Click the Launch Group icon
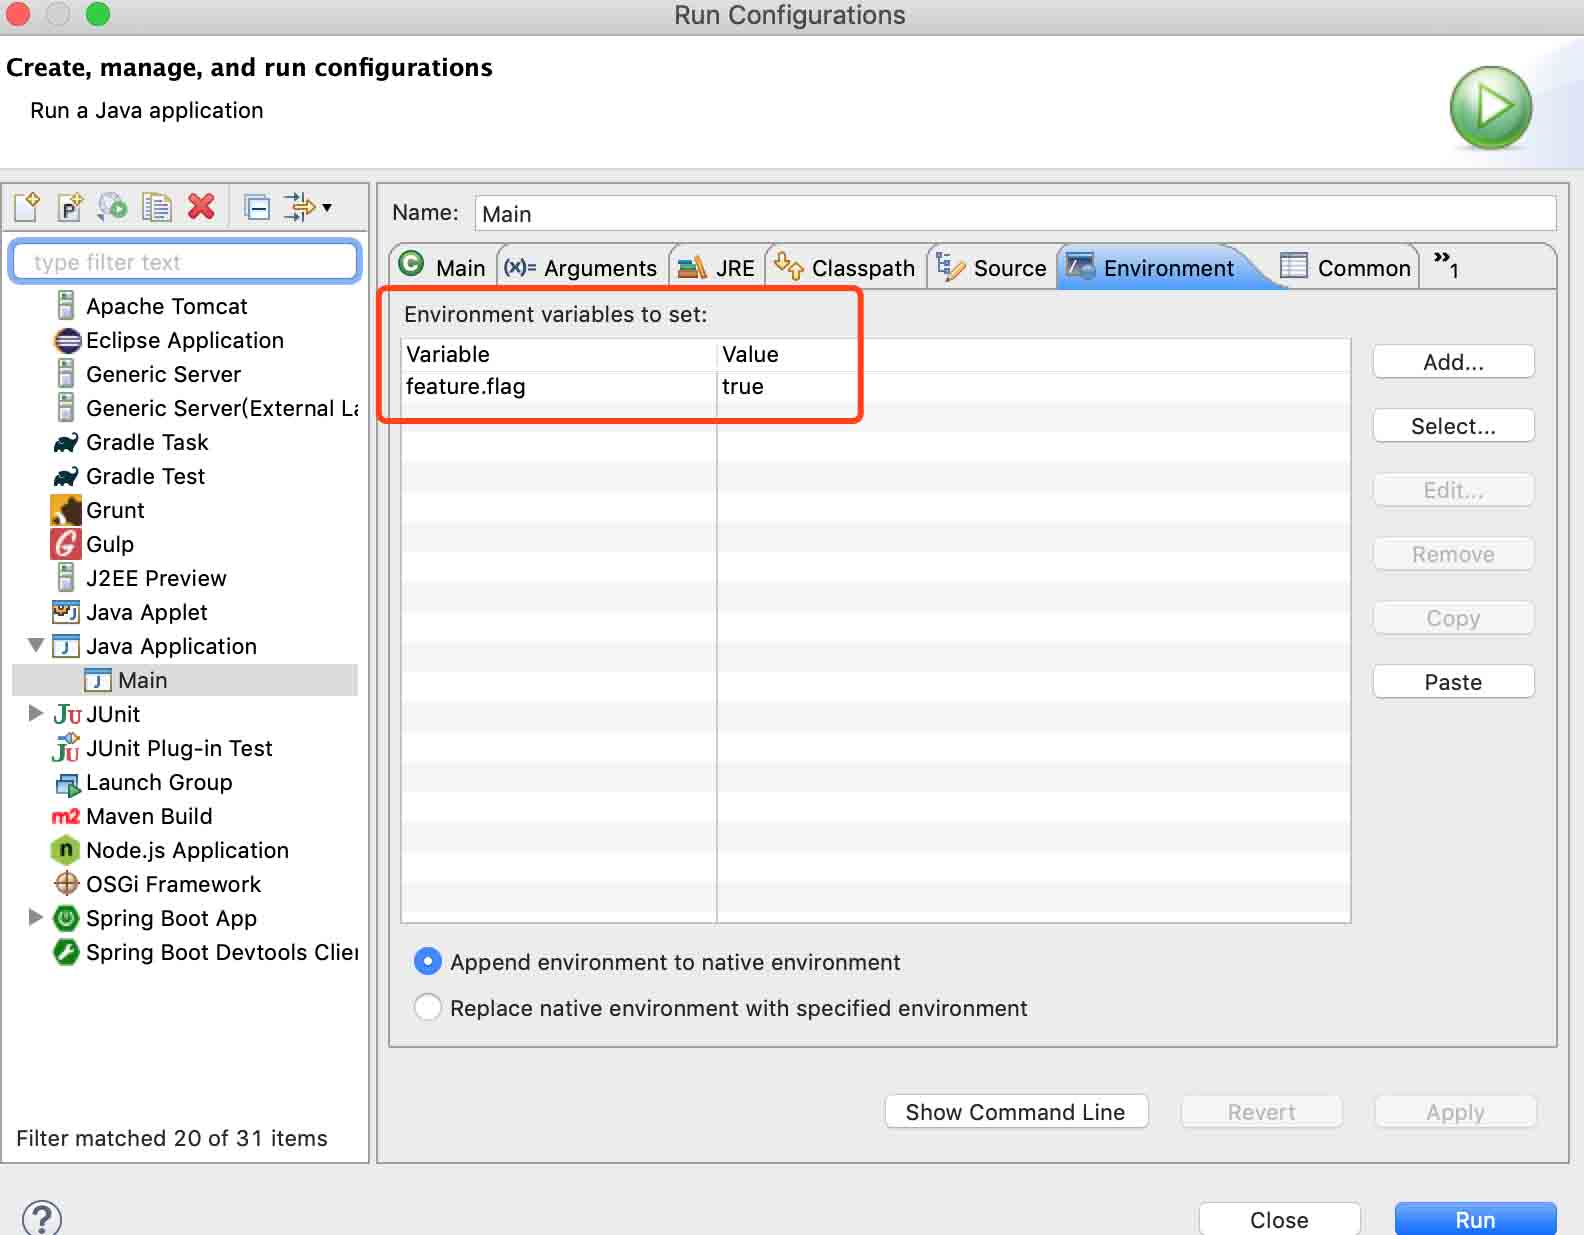The height and width of the screenshot is (1235, 1584). coord(67,783)
